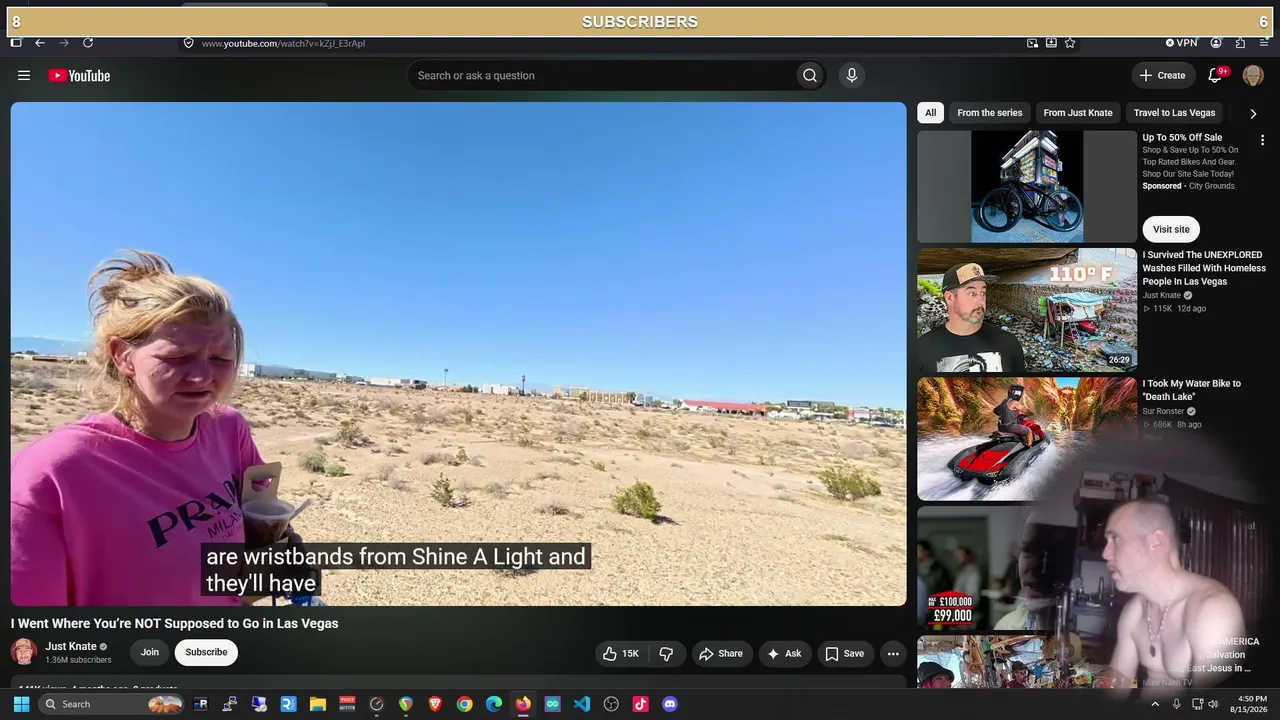Open the sponsored bike ad thumbnail
1280x720 pixels.
1027,187
